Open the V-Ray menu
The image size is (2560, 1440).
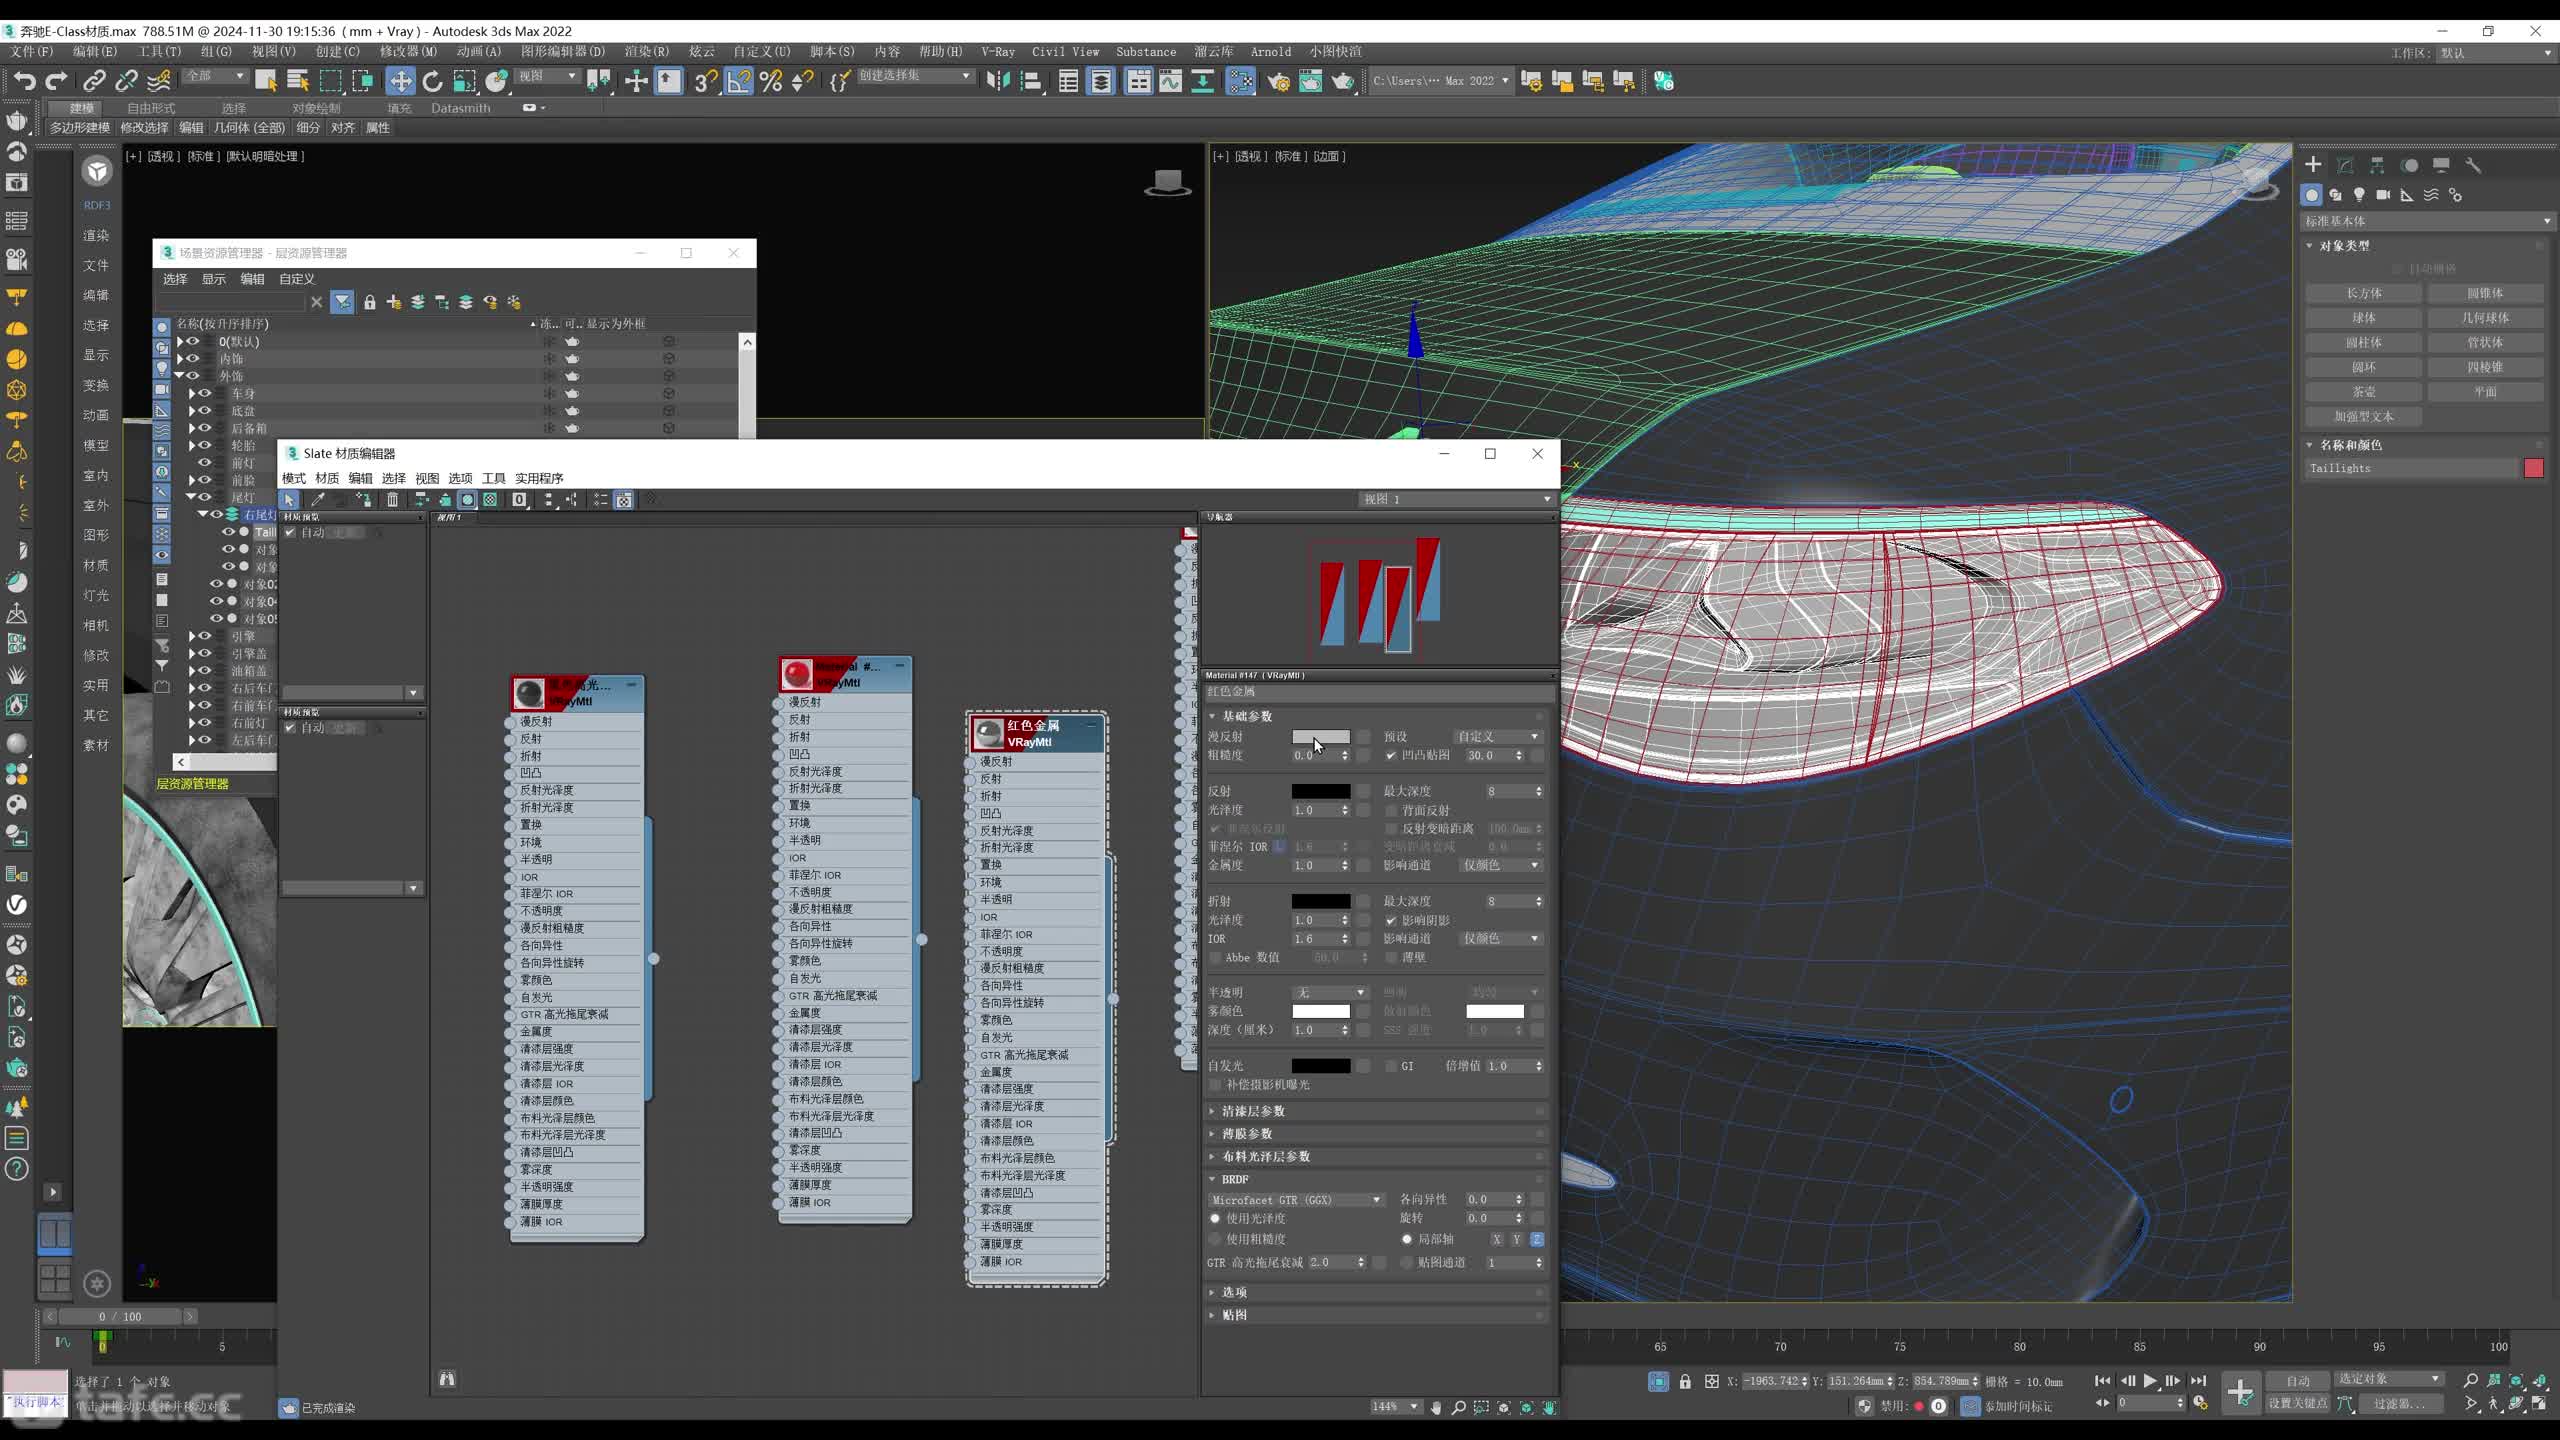pos(997,51)
